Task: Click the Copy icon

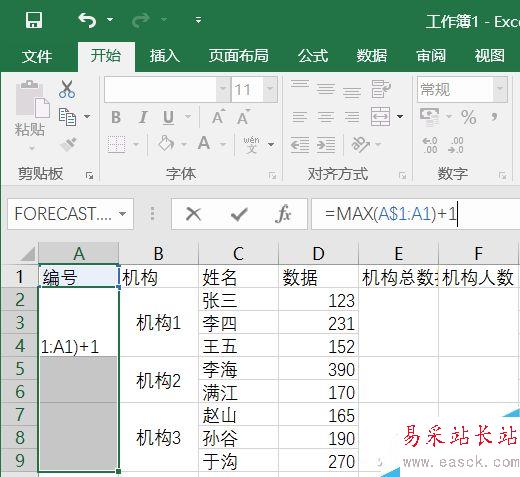Action: click(x=67, y=117)
